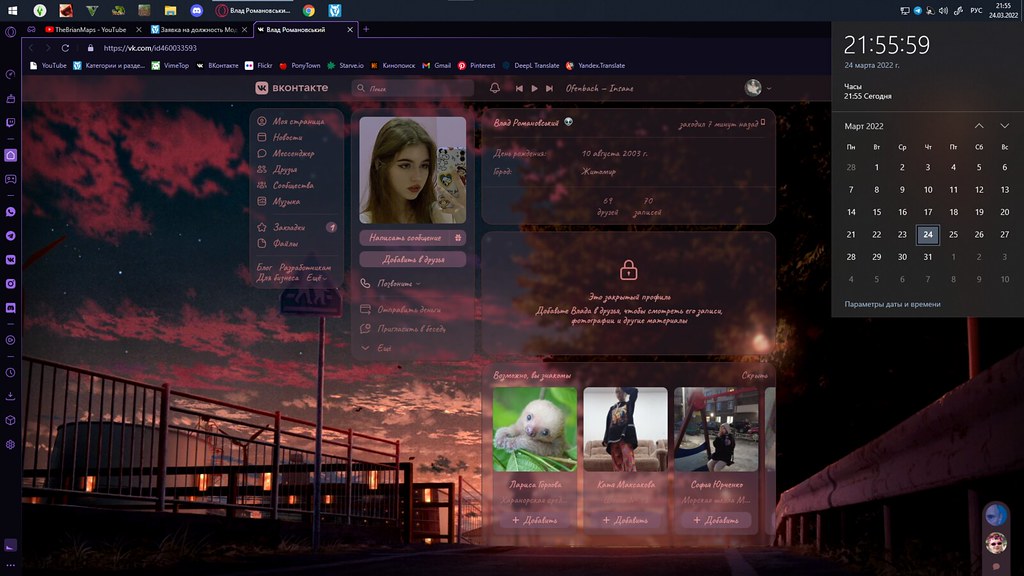1024x576 pixels.
Task: Skip to next track in VK player
Action: click(x=549, y=88)
